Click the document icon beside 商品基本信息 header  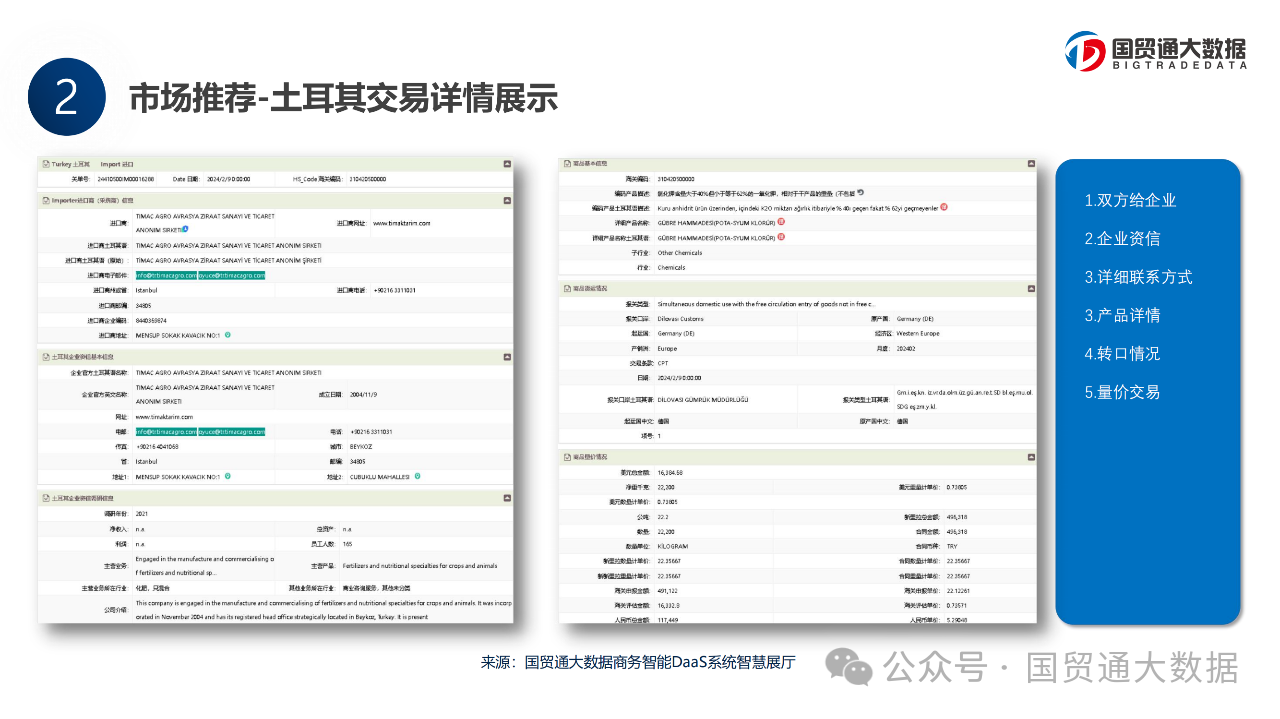tap(565, 162)
